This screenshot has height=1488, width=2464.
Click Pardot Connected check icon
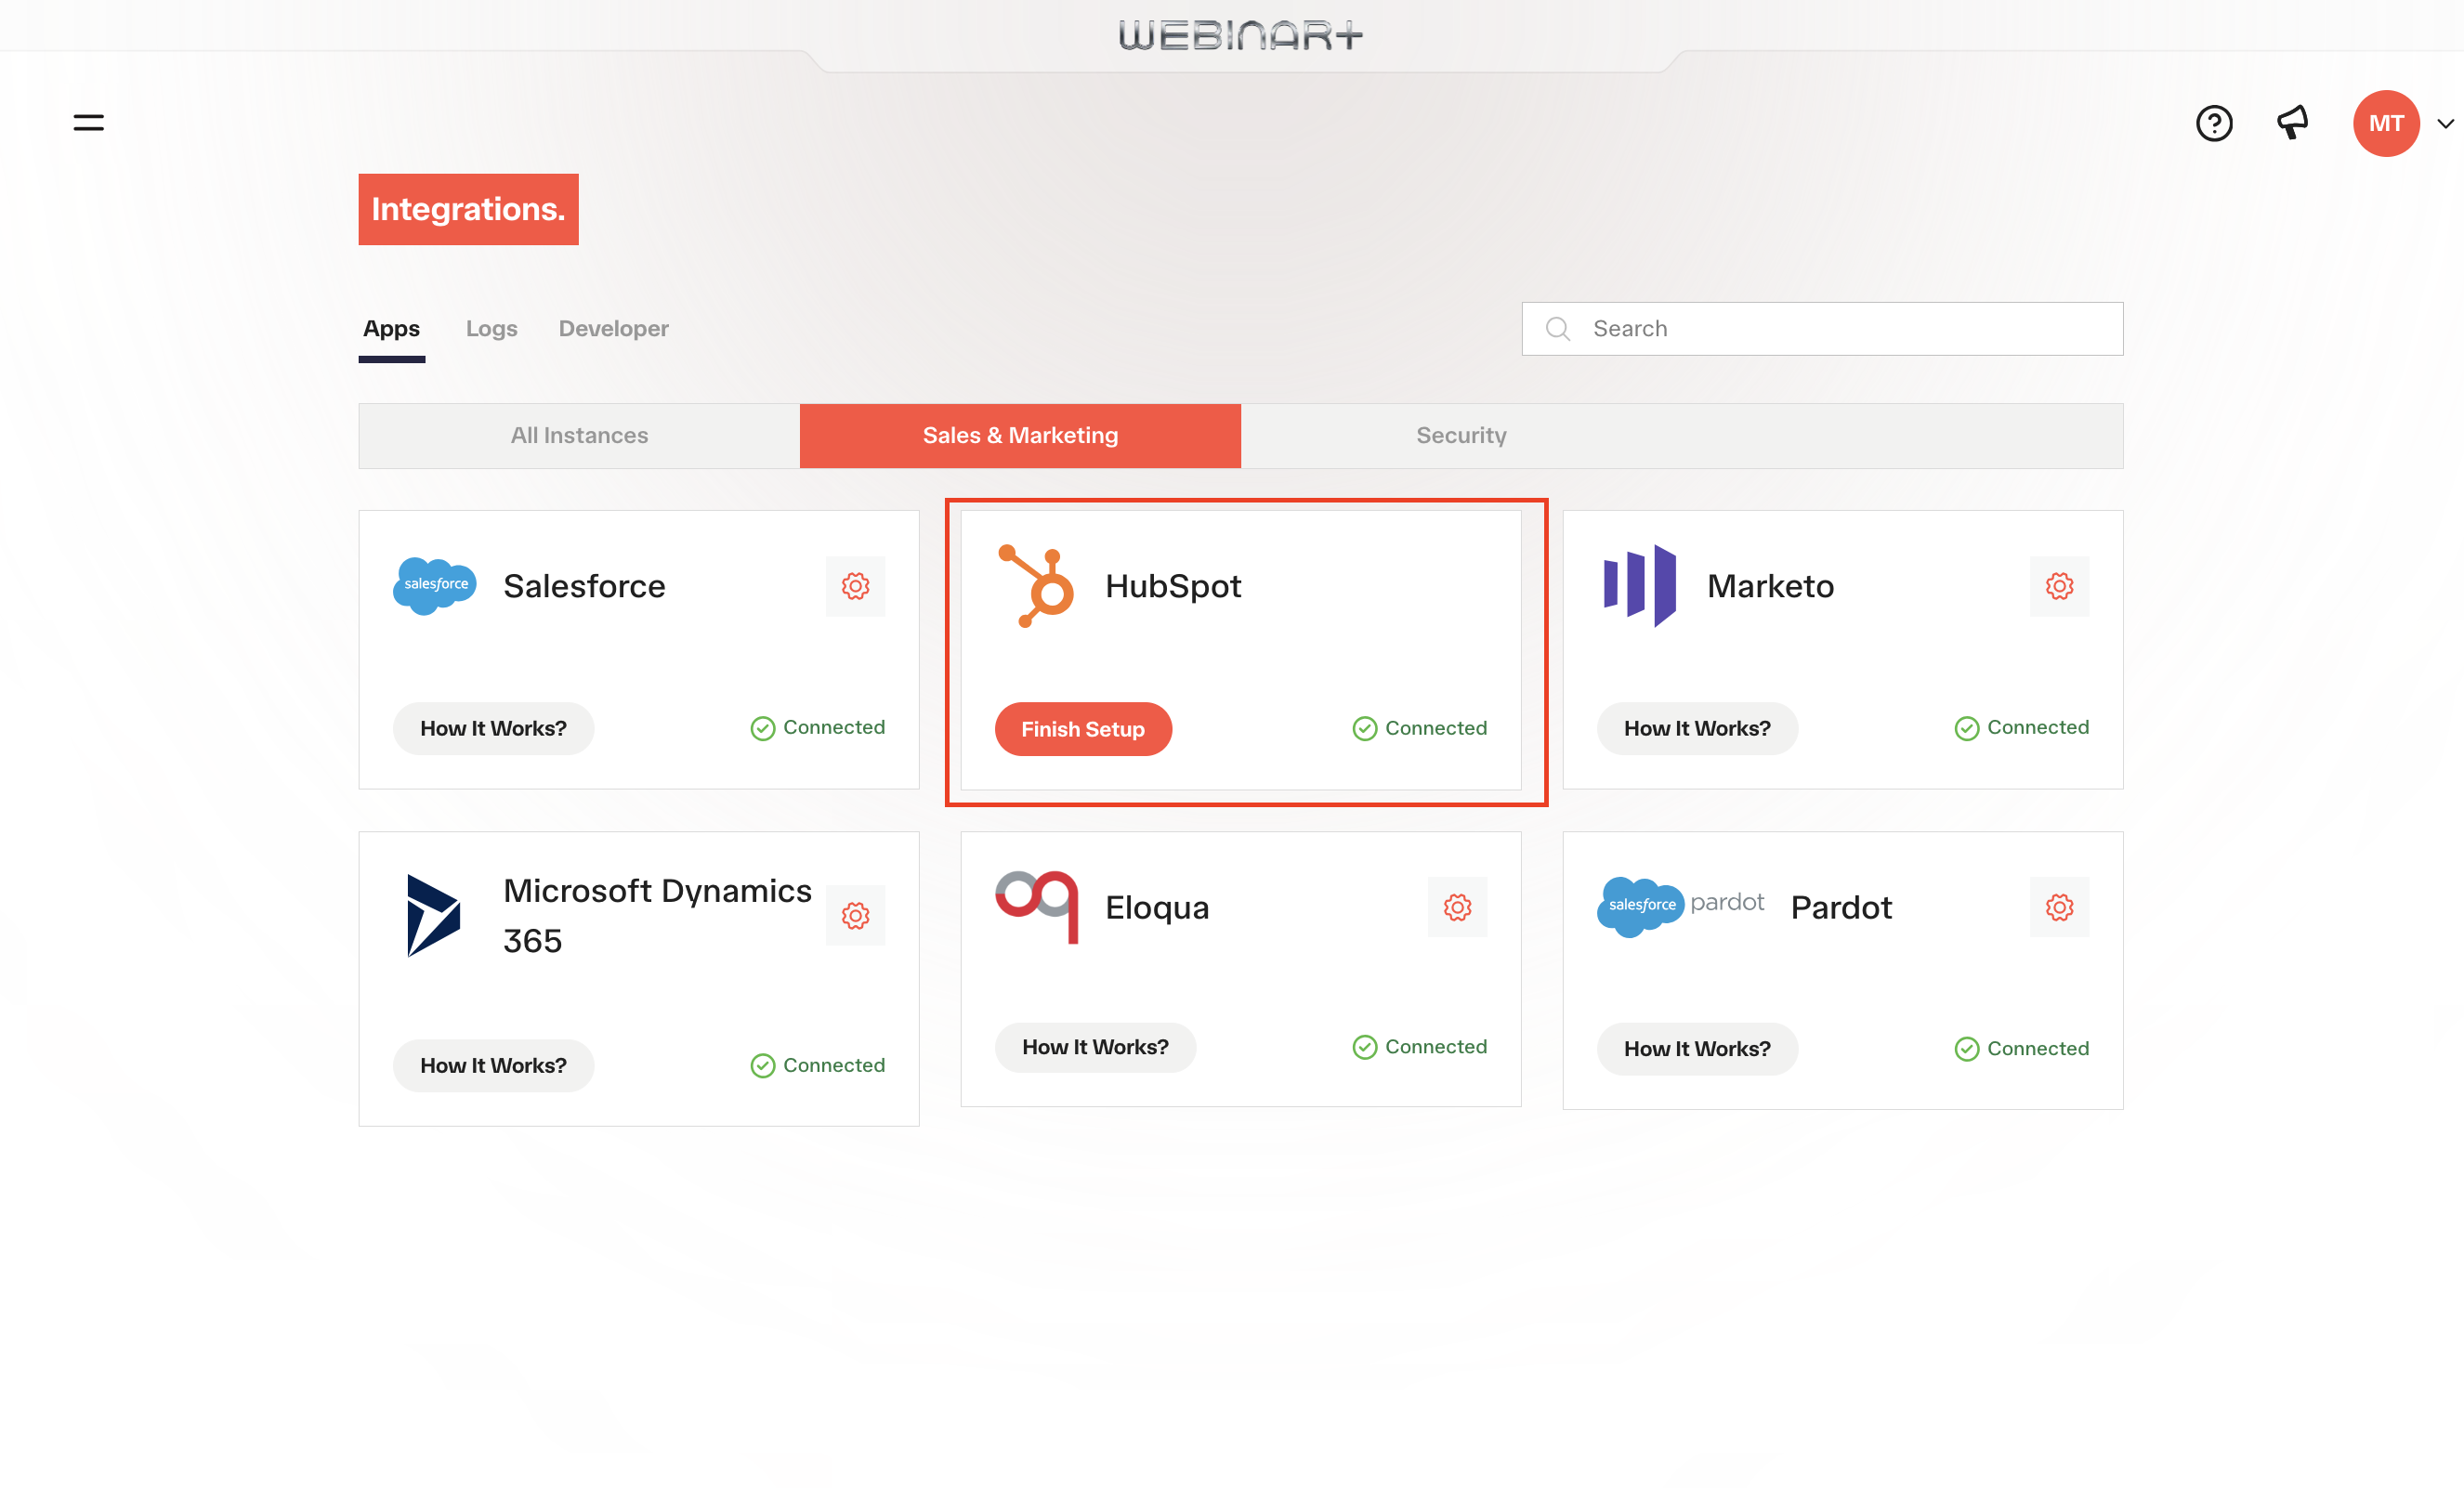[1967, 1049]
